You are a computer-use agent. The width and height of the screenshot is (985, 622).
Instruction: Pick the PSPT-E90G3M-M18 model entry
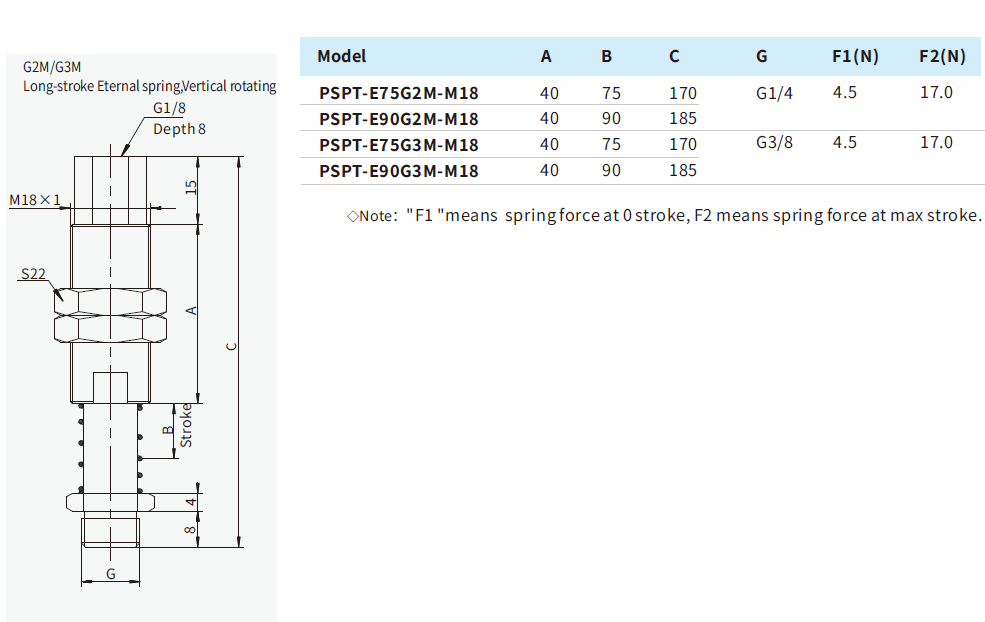(x=398, y=171)
